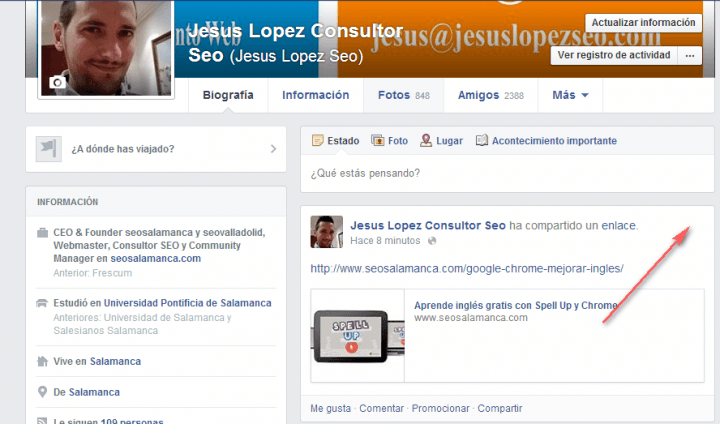Click Salamanca link after De
This screenshot has height=424, width=720.
(94, 392)
